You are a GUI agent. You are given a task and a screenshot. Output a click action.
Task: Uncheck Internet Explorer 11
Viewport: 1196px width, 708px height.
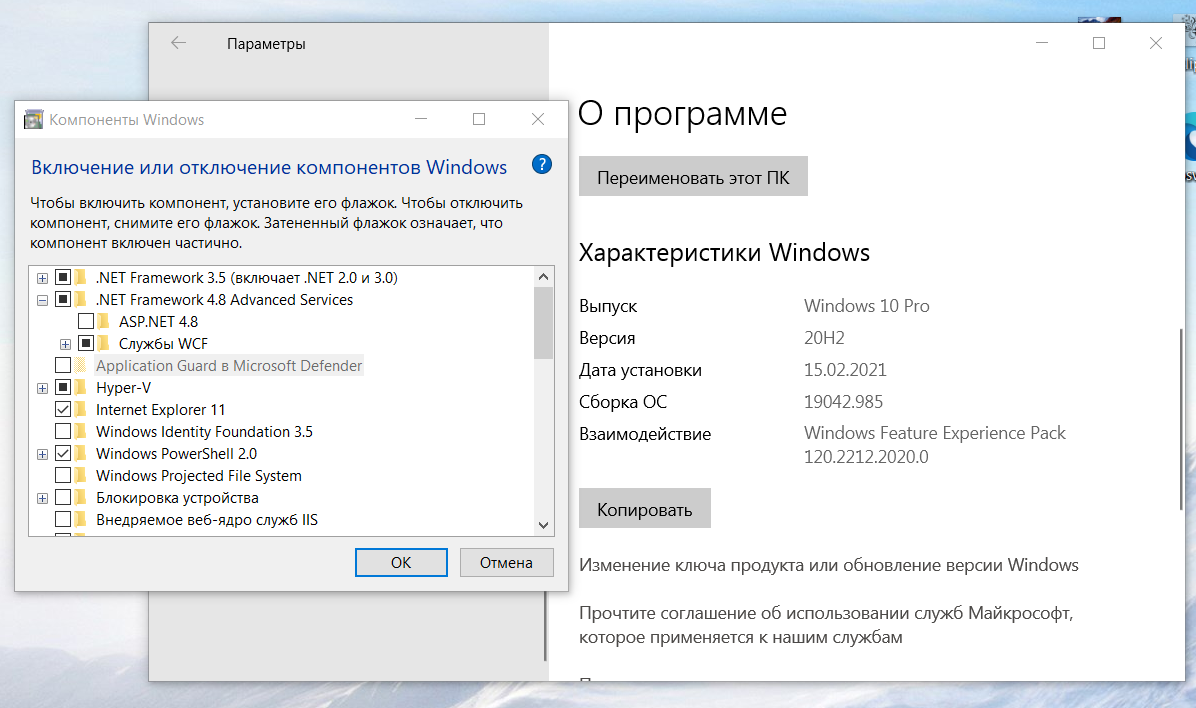coord(63,410)
